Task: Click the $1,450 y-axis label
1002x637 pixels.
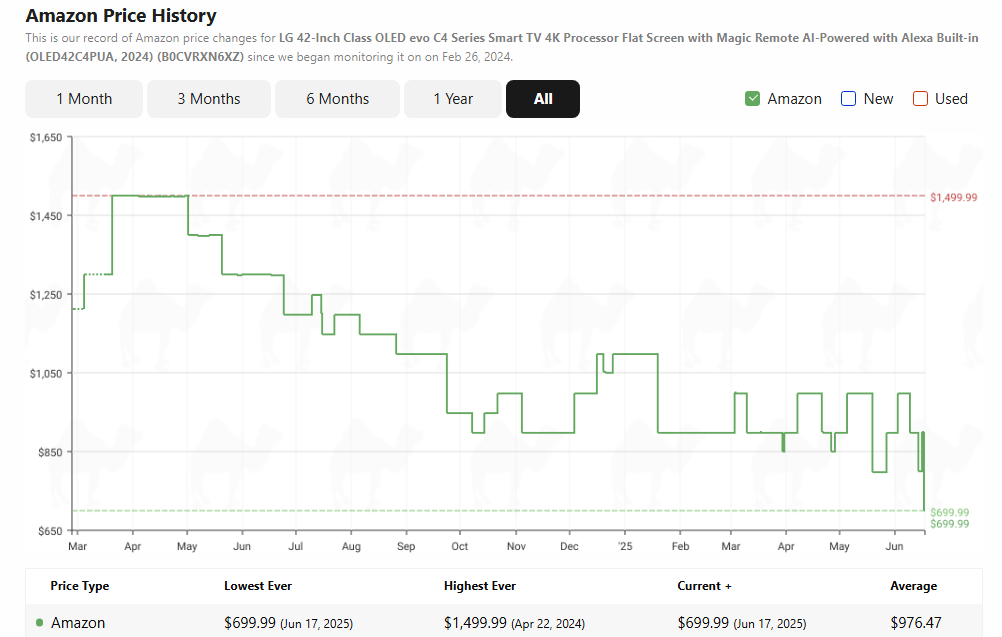Action: [46, 216]
